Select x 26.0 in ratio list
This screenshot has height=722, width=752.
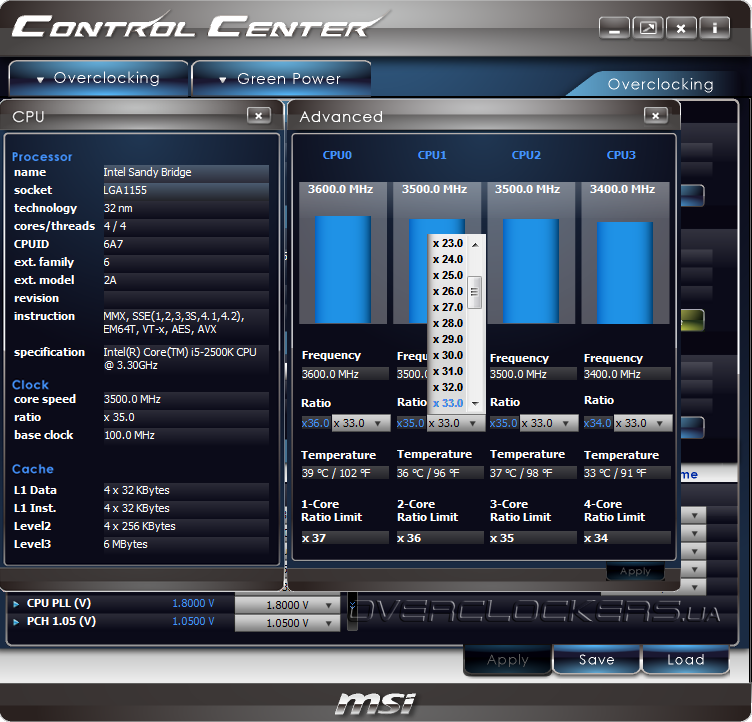click(448, 291)
